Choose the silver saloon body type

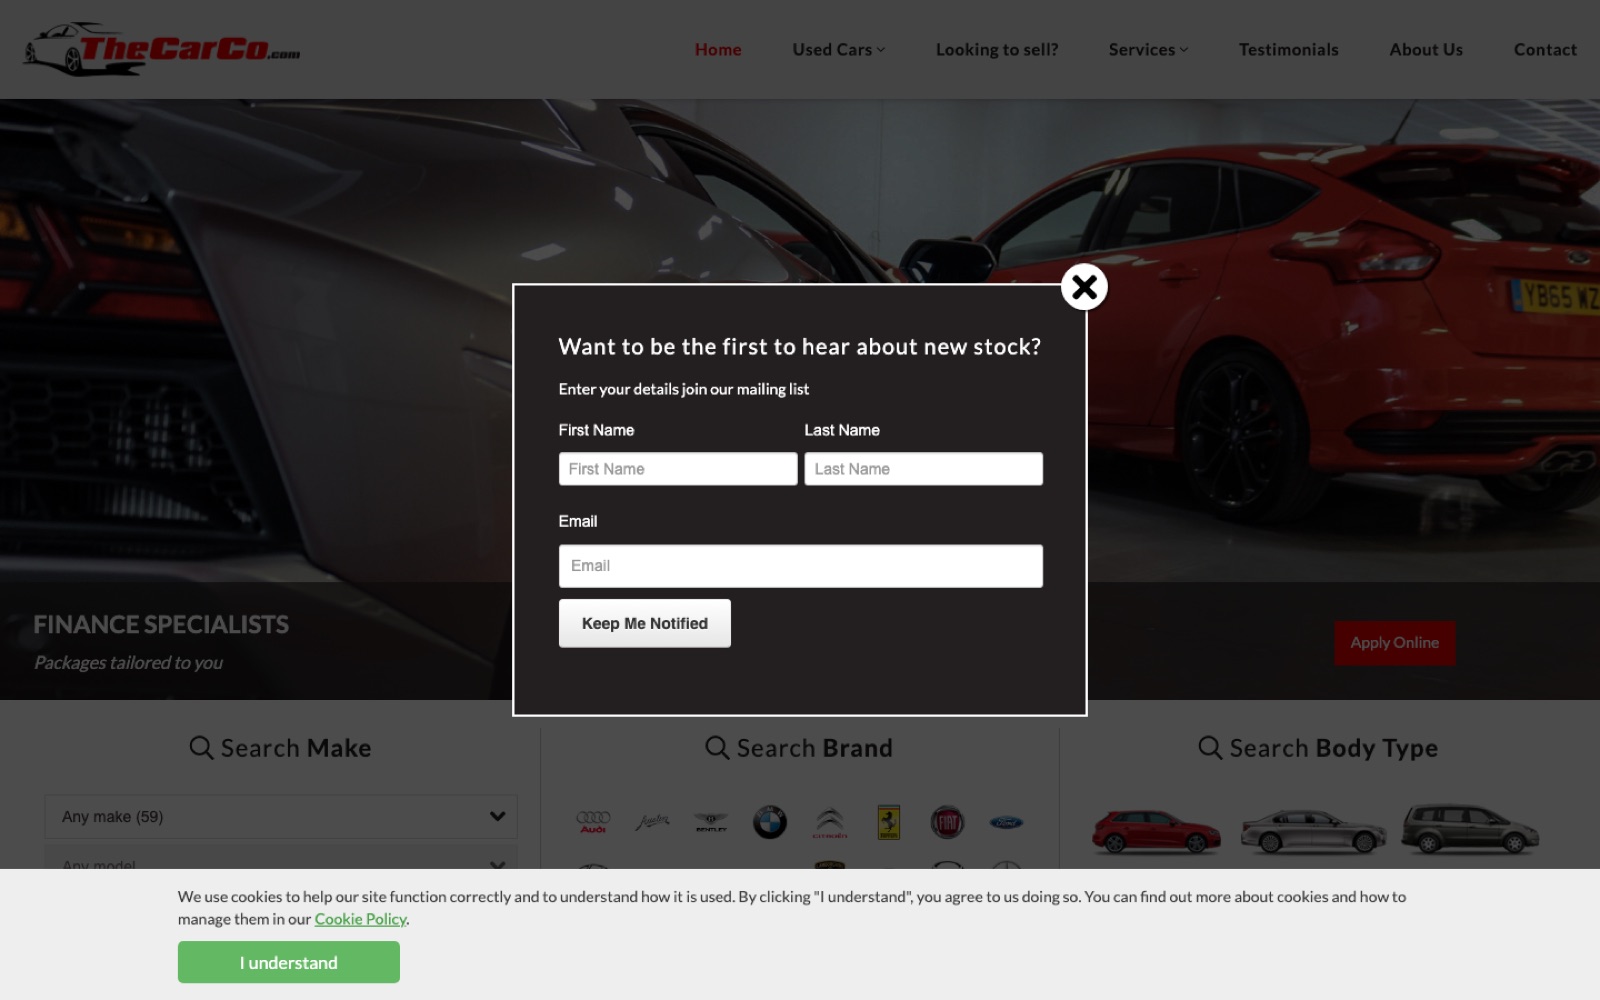click(1313, 831)
